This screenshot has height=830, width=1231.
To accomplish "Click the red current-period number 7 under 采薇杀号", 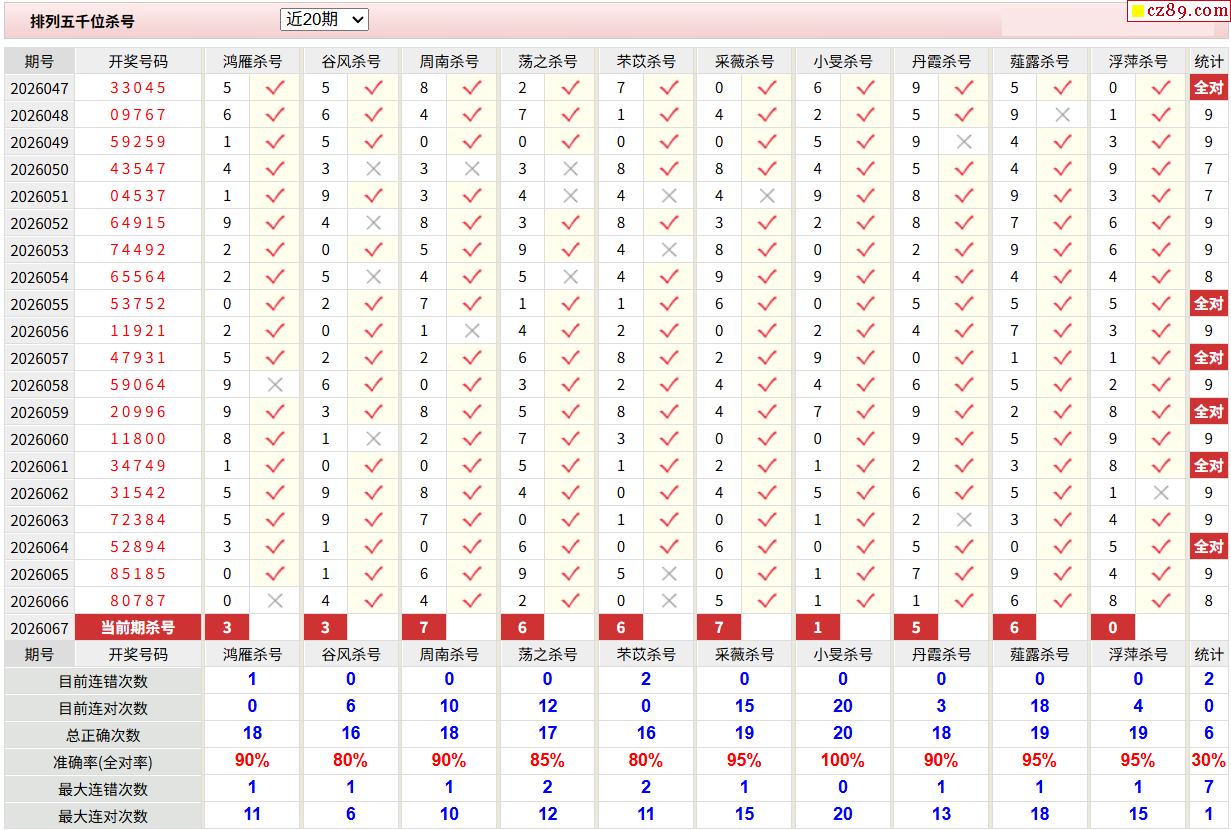I will [719, 628].
